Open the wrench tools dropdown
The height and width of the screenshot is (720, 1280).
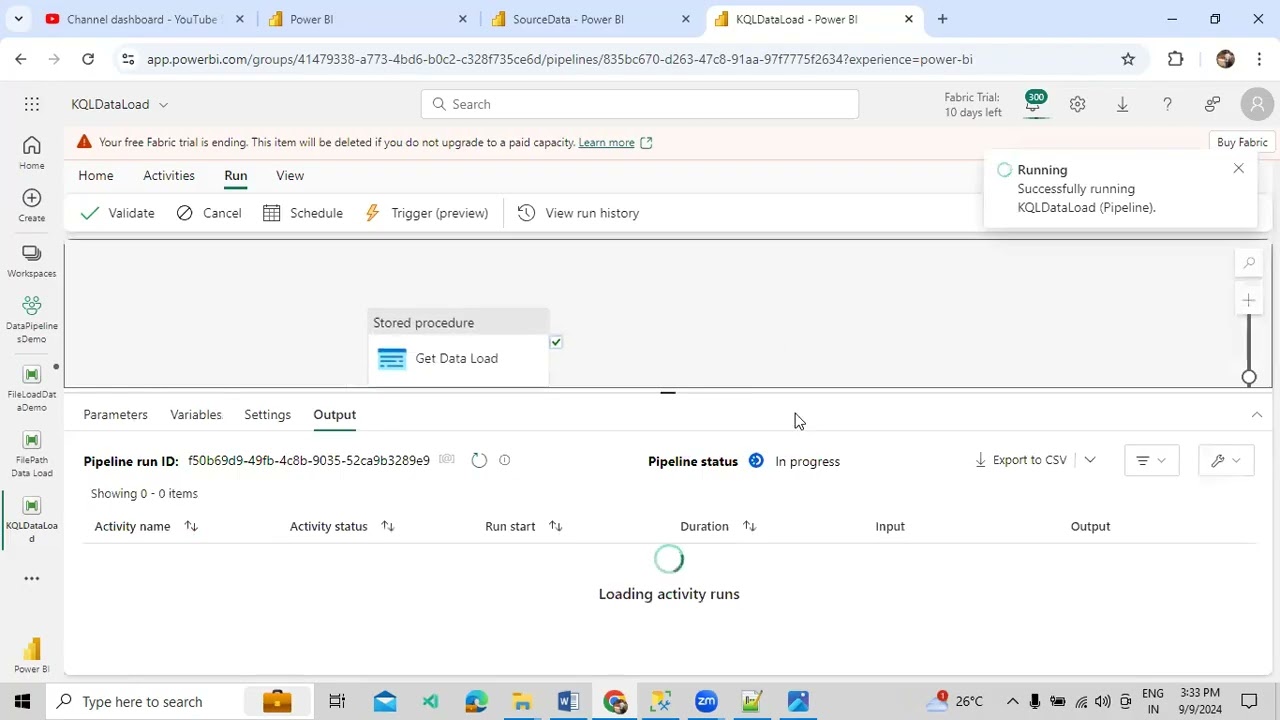(x=1226, y=460)
